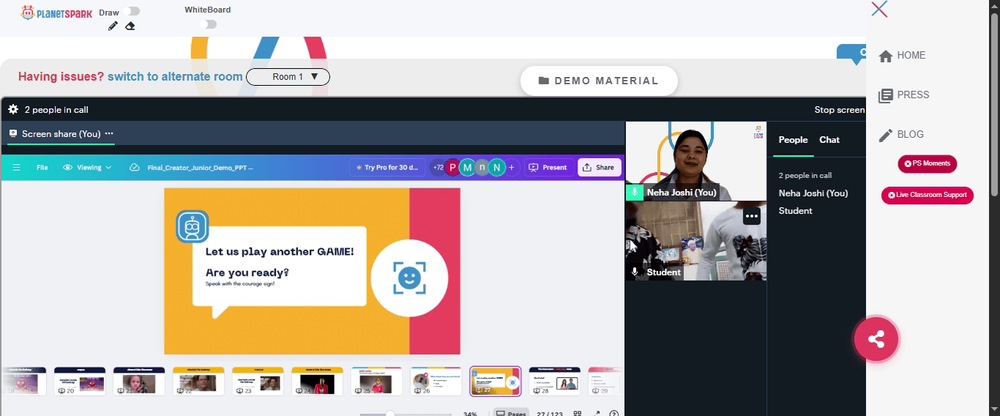1000x416 pixels.
Task: Adjust the zoom slider at 34%
Action: [x=390, y=413]
